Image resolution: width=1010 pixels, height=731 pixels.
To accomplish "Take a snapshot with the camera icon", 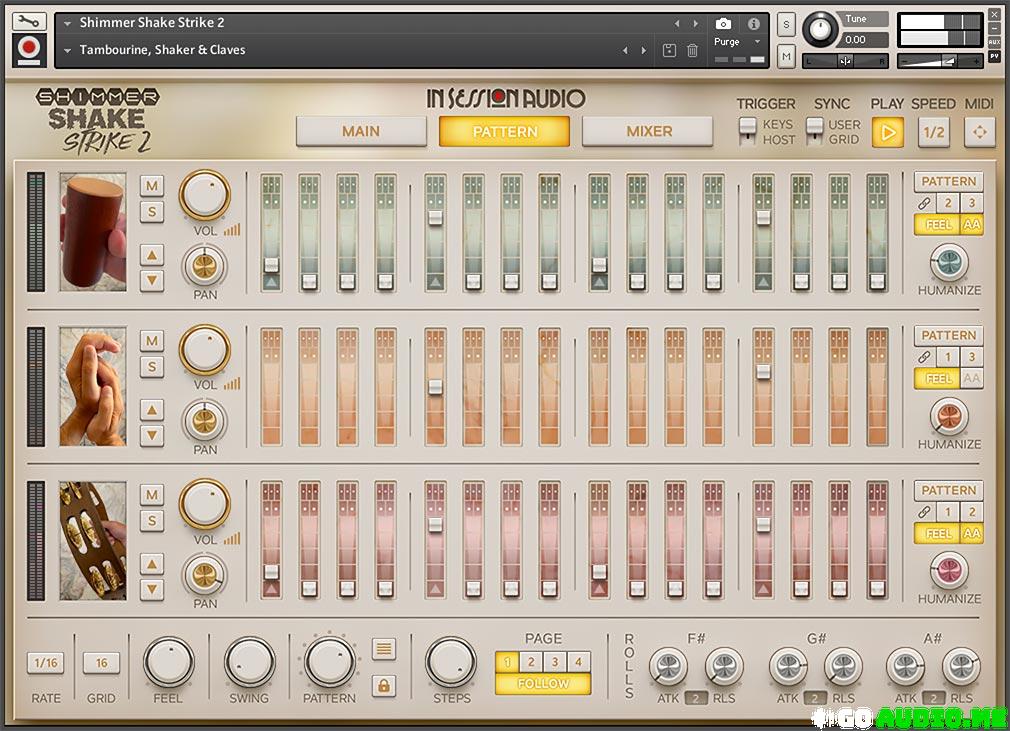I will (723, 24).
